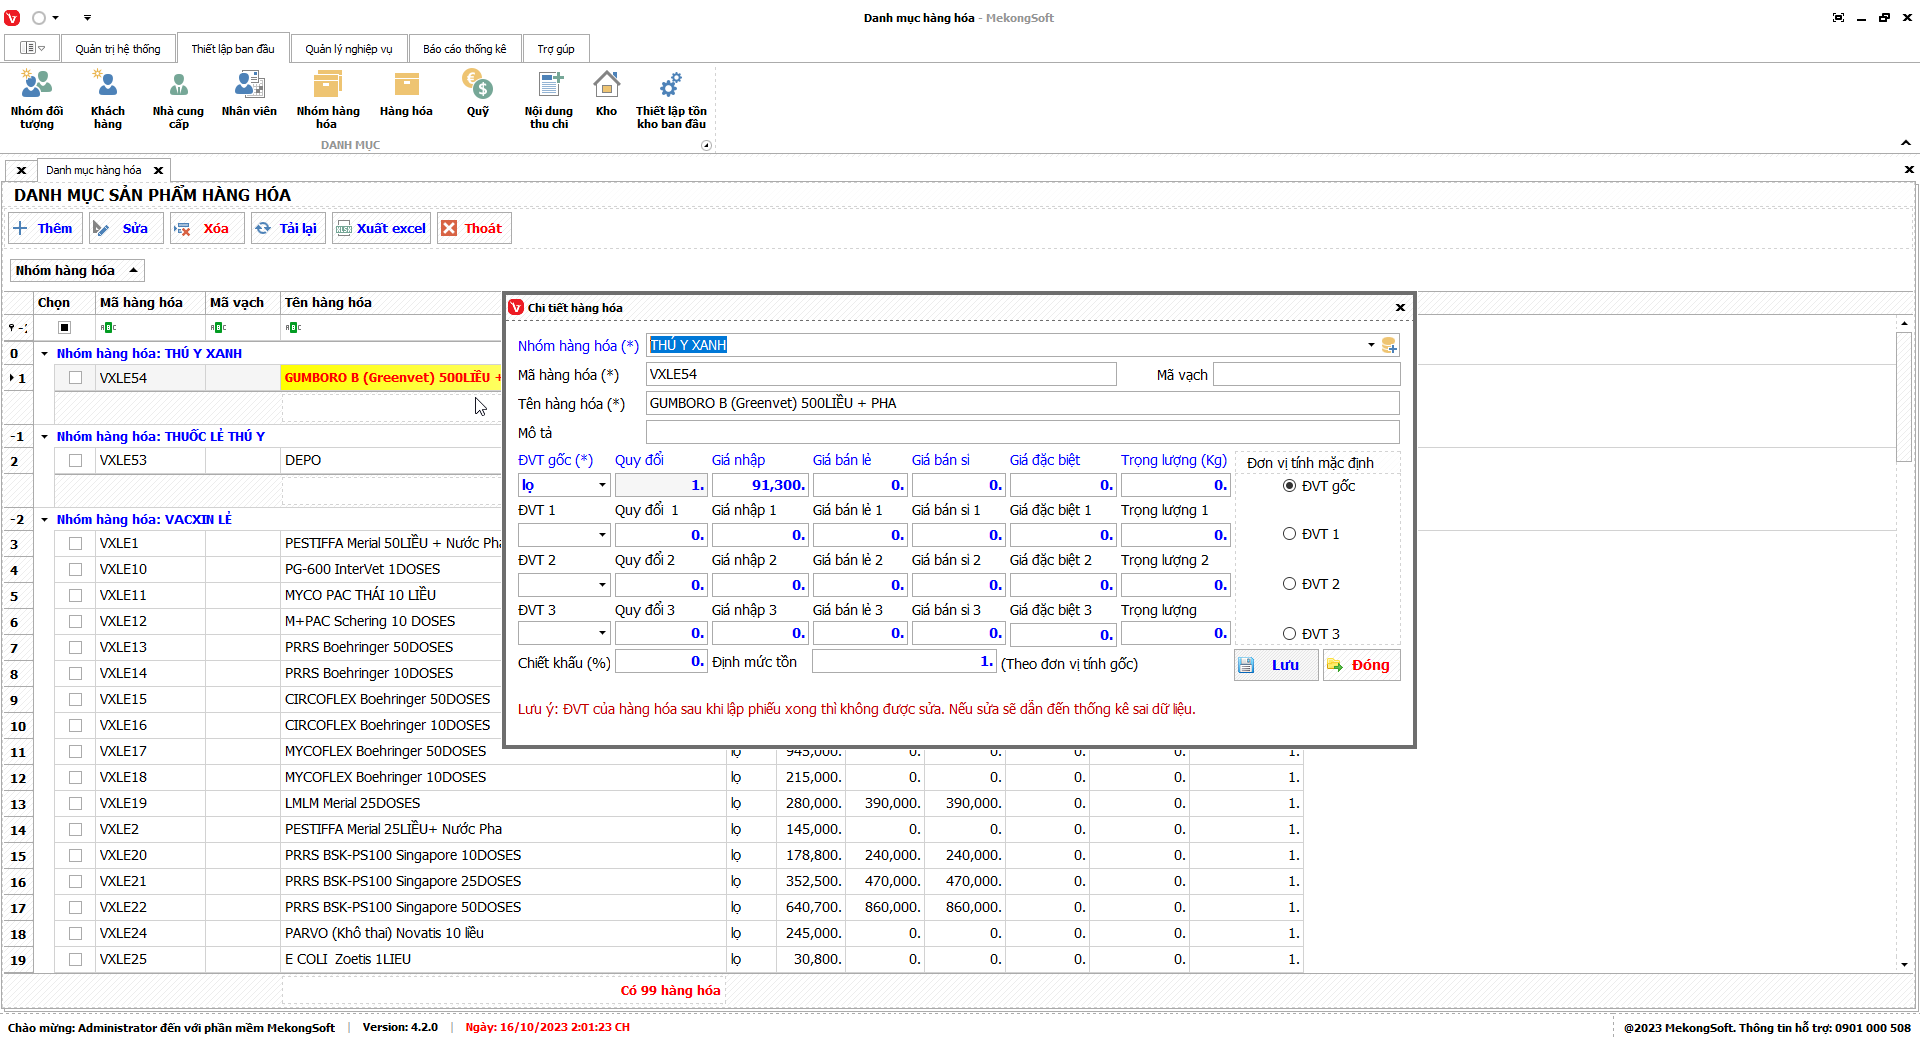Click the Mô tả description field
This screenshot has width=1920, height=1039.
coord(1021,432)
